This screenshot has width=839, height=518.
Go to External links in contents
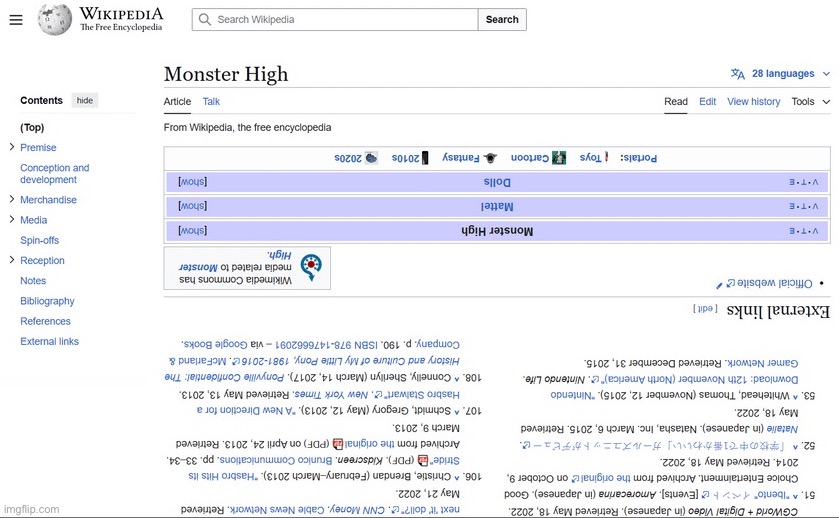click(49, 341)
